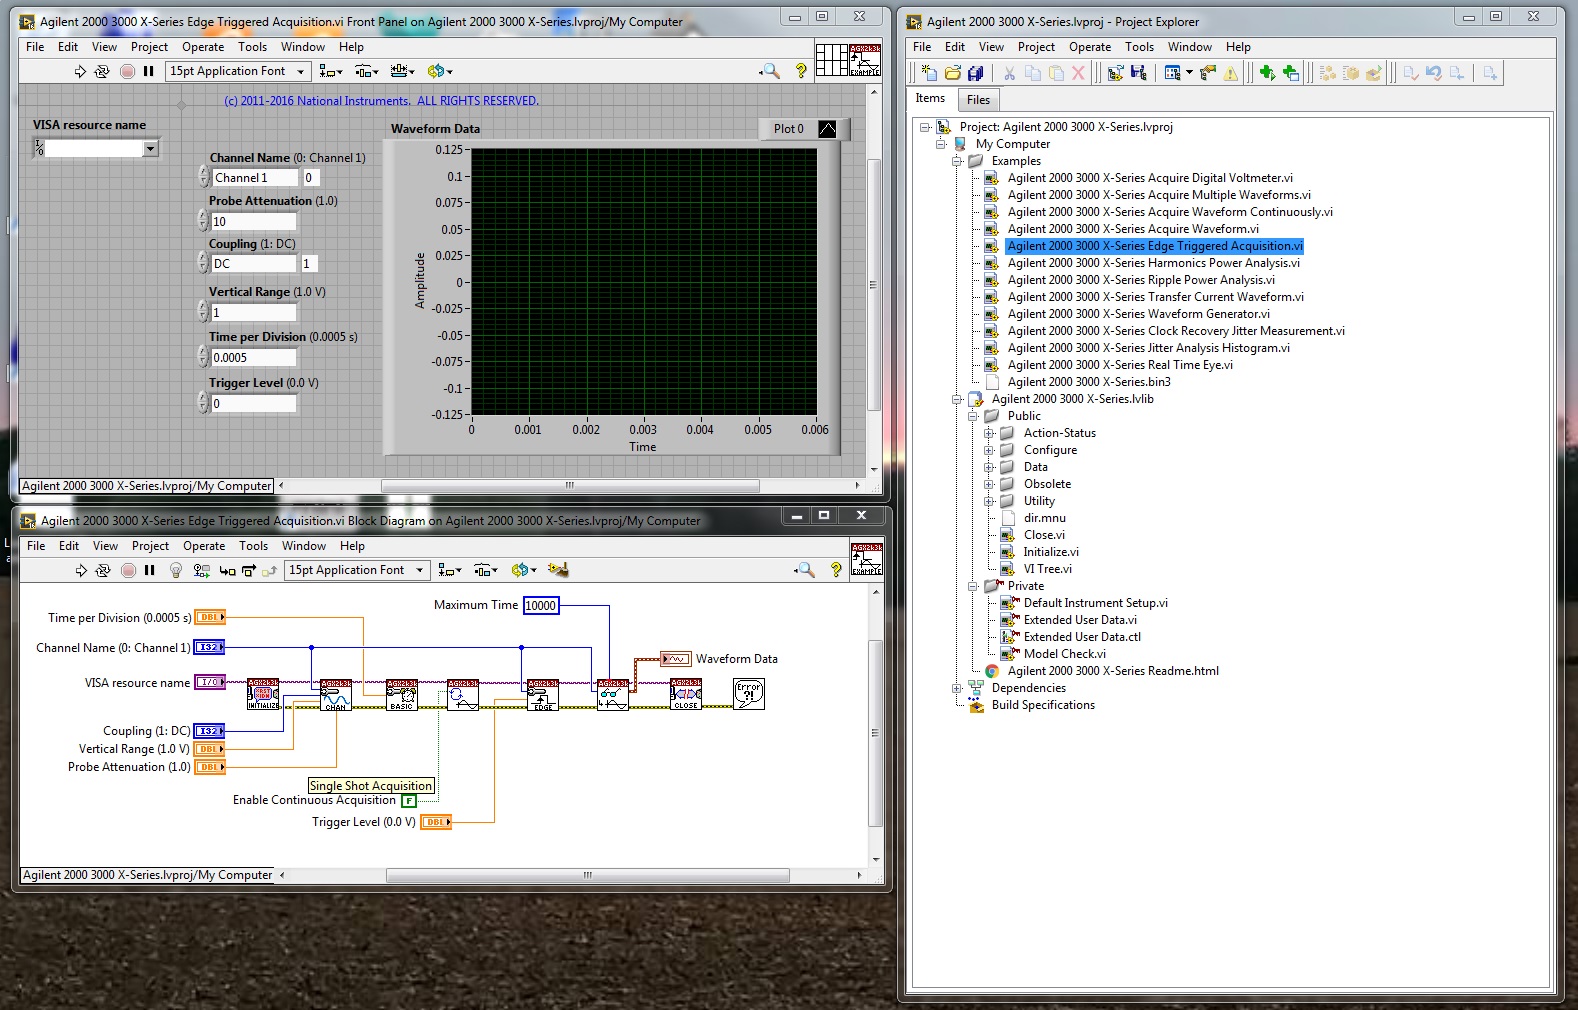1578x1010 pixels.
Task: Open Align Objects menu in Front Panel toolbar
Action: click(331, 71)
